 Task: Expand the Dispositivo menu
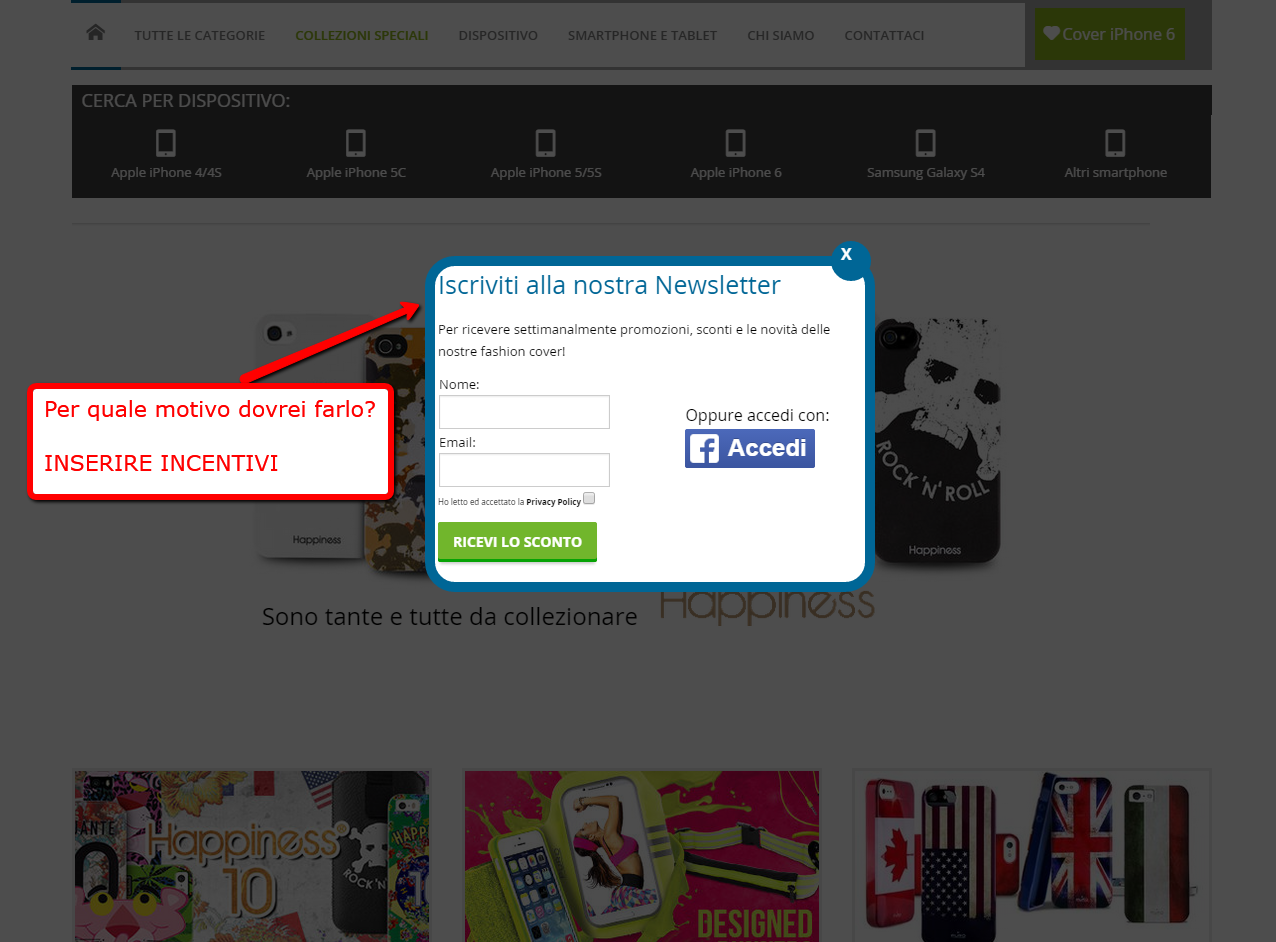pos(498,35)
